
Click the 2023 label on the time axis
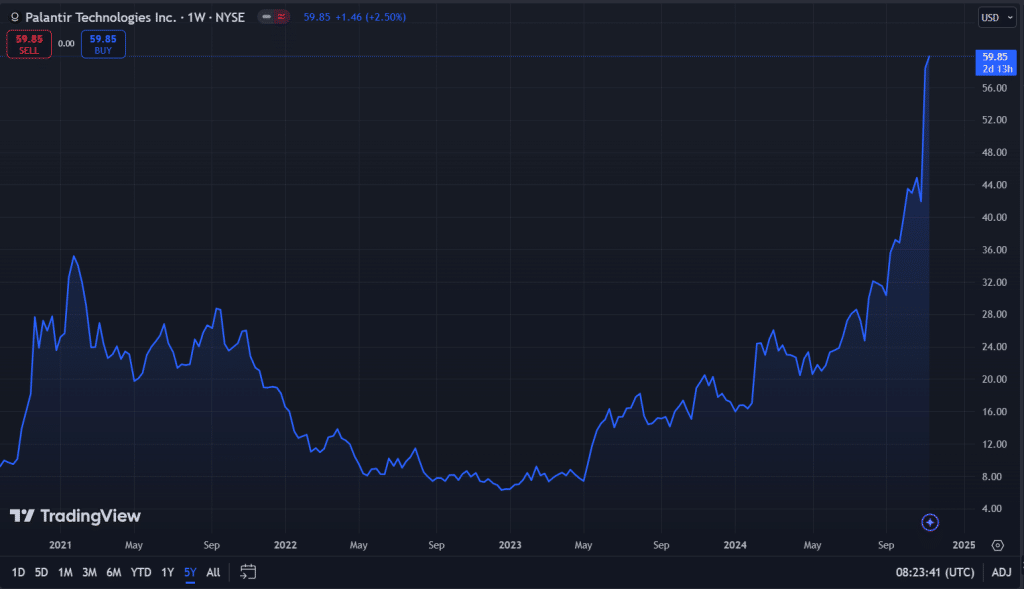pos(510,545)
